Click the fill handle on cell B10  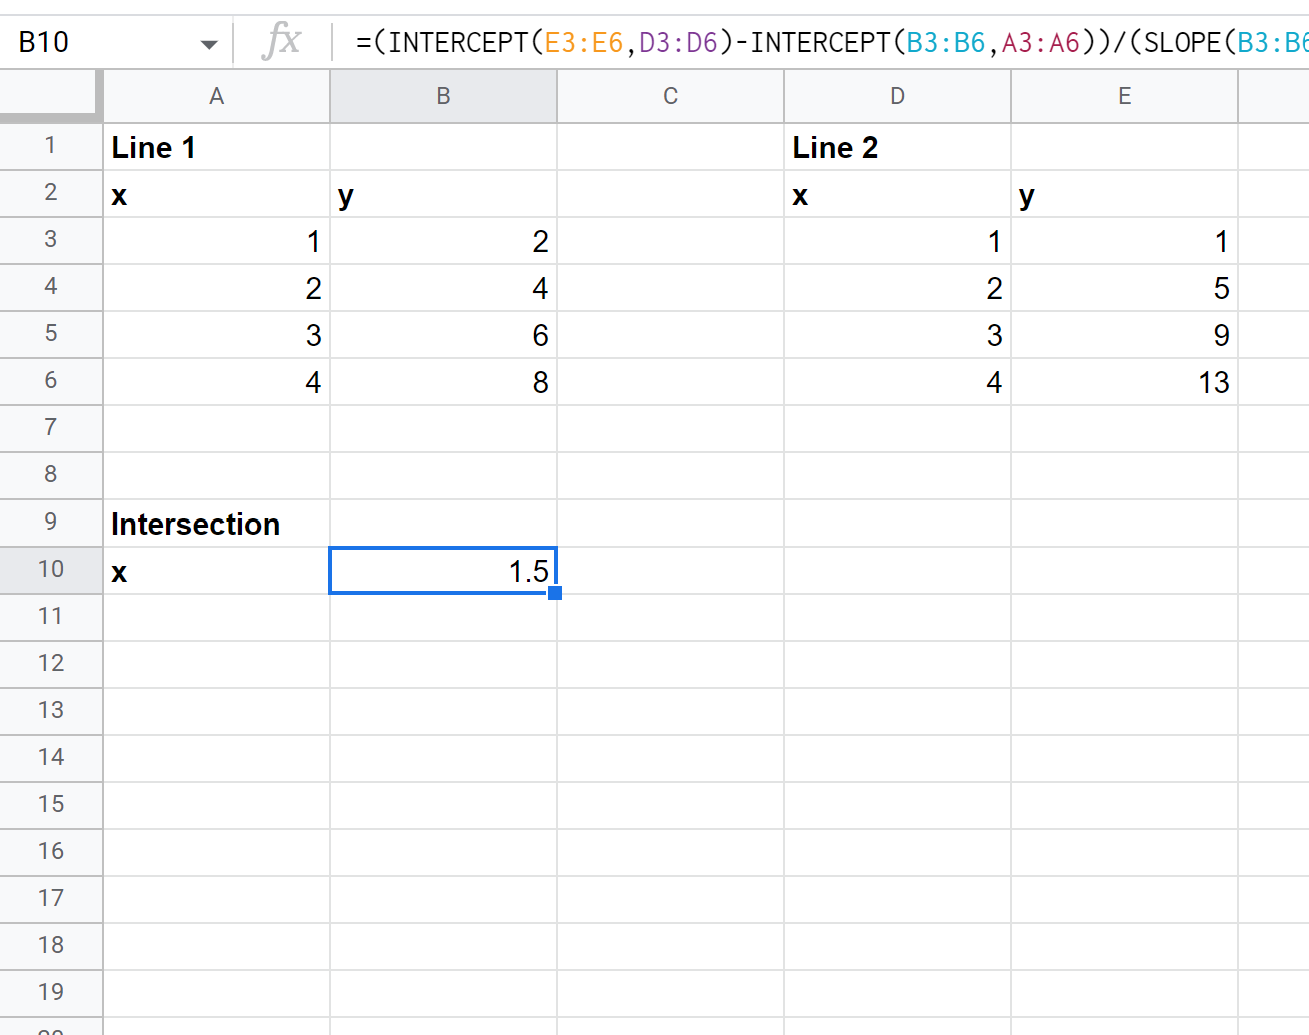tap(555, 593)
